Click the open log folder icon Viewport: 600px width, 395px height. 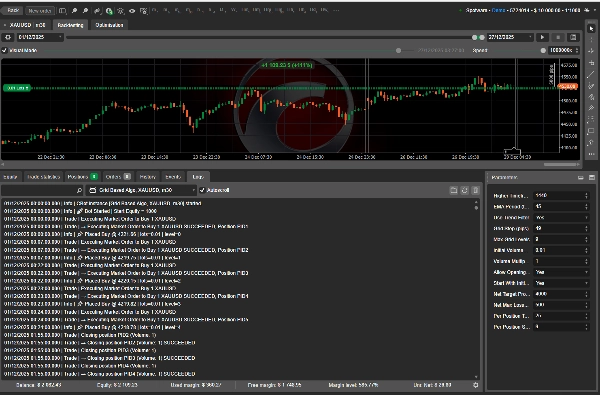453,190
